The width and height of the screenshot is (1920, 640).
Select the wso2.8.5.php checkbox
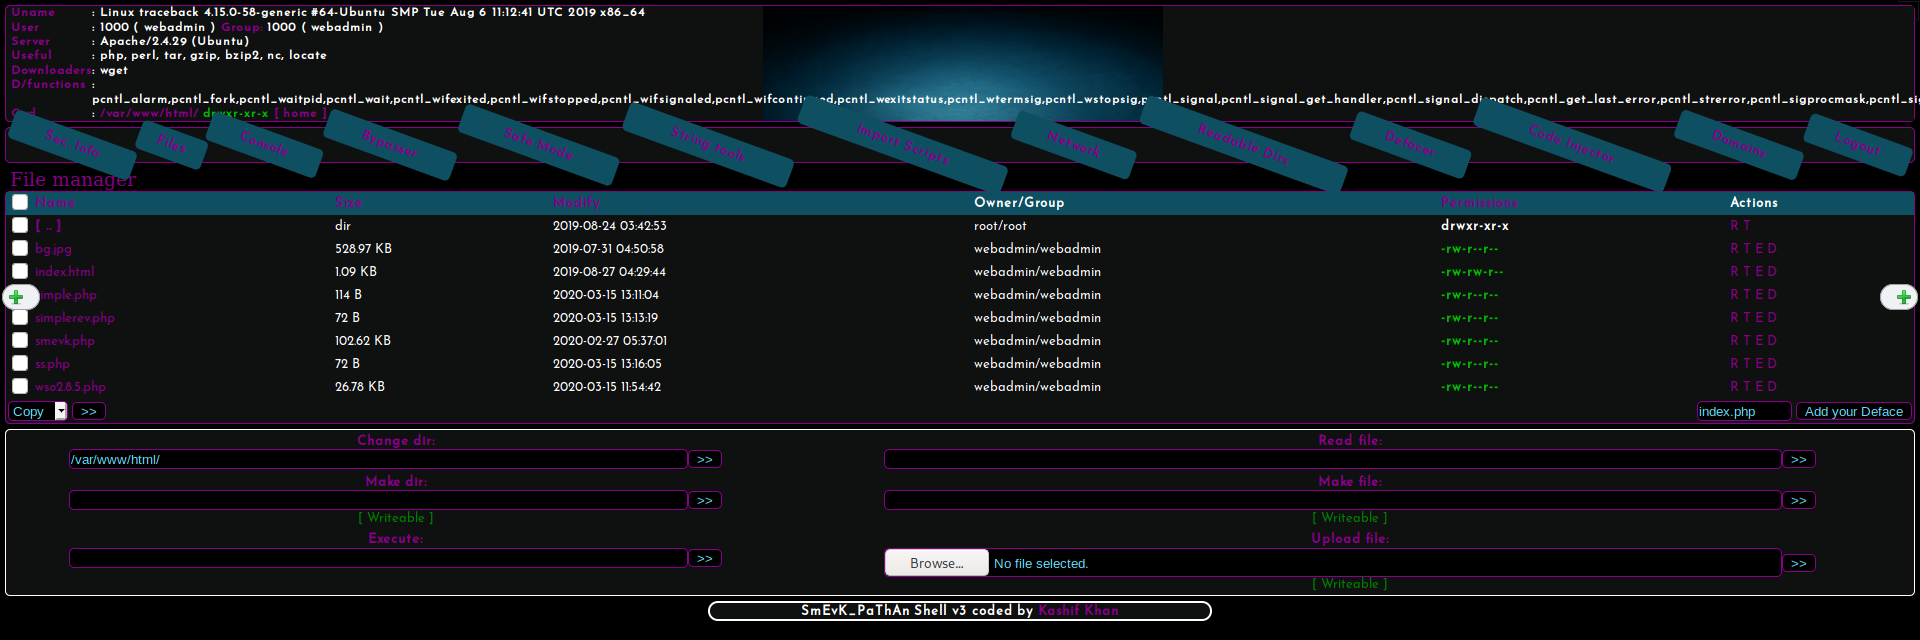pos(20,387)
